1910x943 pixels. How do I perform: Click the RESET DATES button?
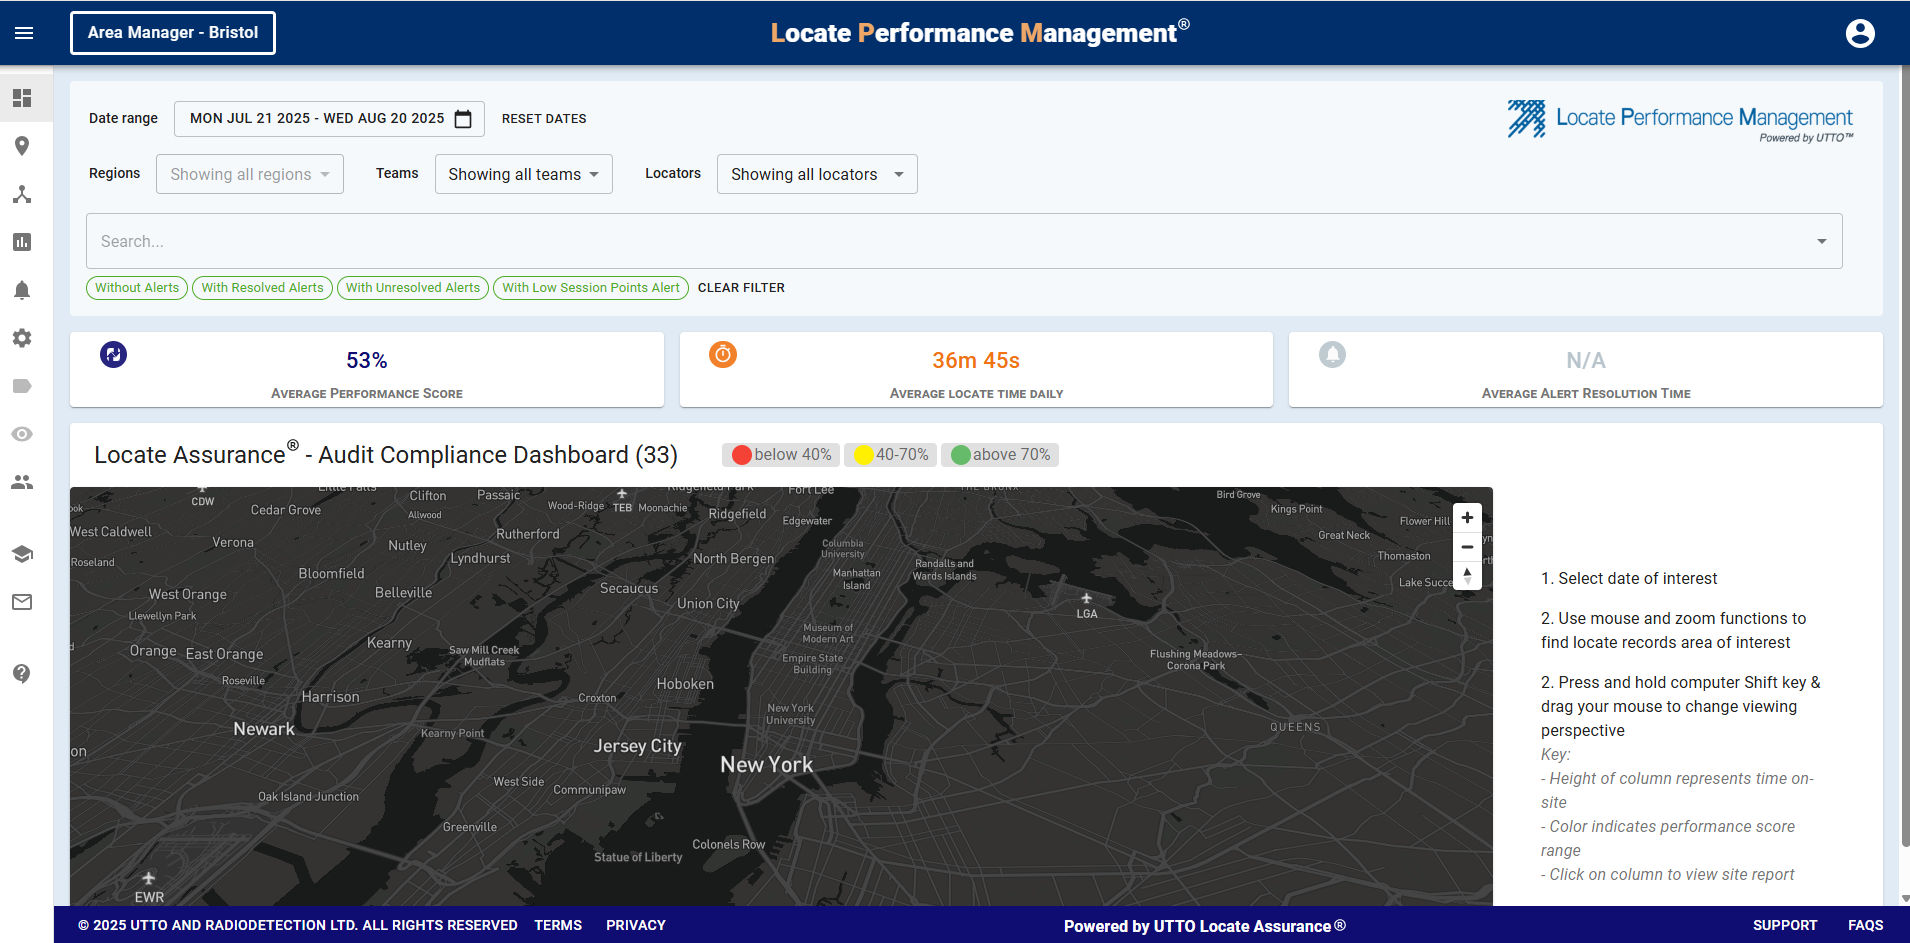pyautogui.click(x=544, y=119)
